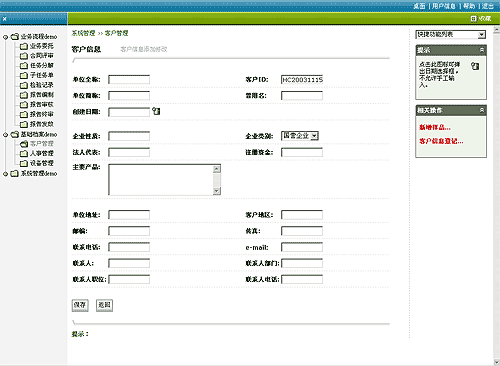
Task: Click the calendar icon inside the 提示 tip box
Action: click(475, 66)
